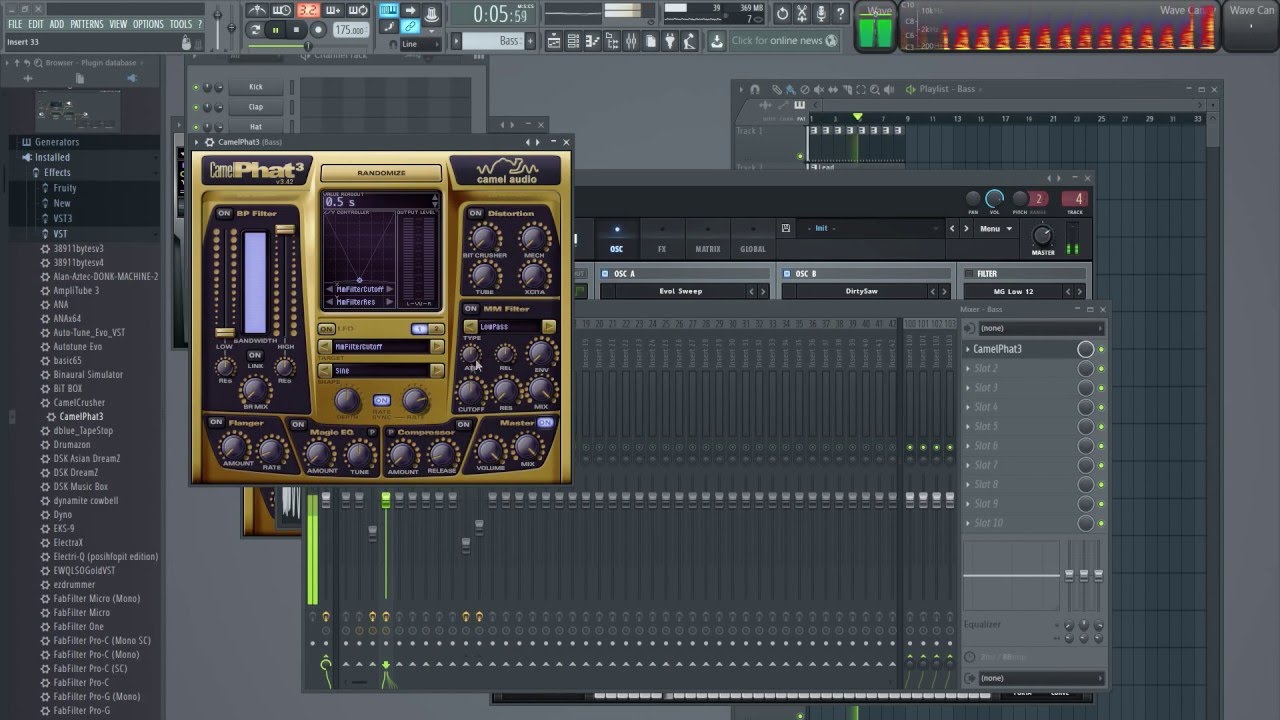
Task: Open the ADD menu
Action: pos(56,24)
